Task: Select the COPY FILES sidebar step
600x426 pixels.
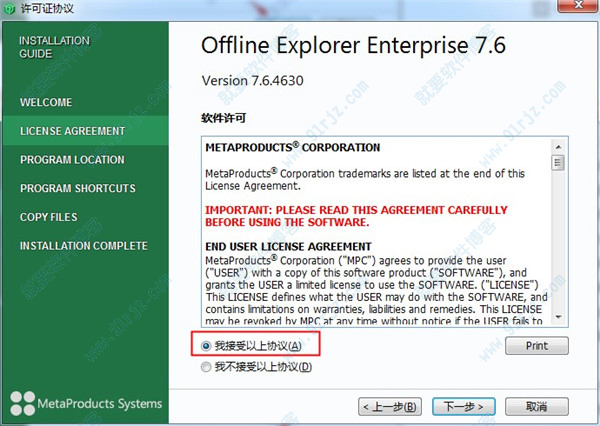Action: (x=50, y=217)
